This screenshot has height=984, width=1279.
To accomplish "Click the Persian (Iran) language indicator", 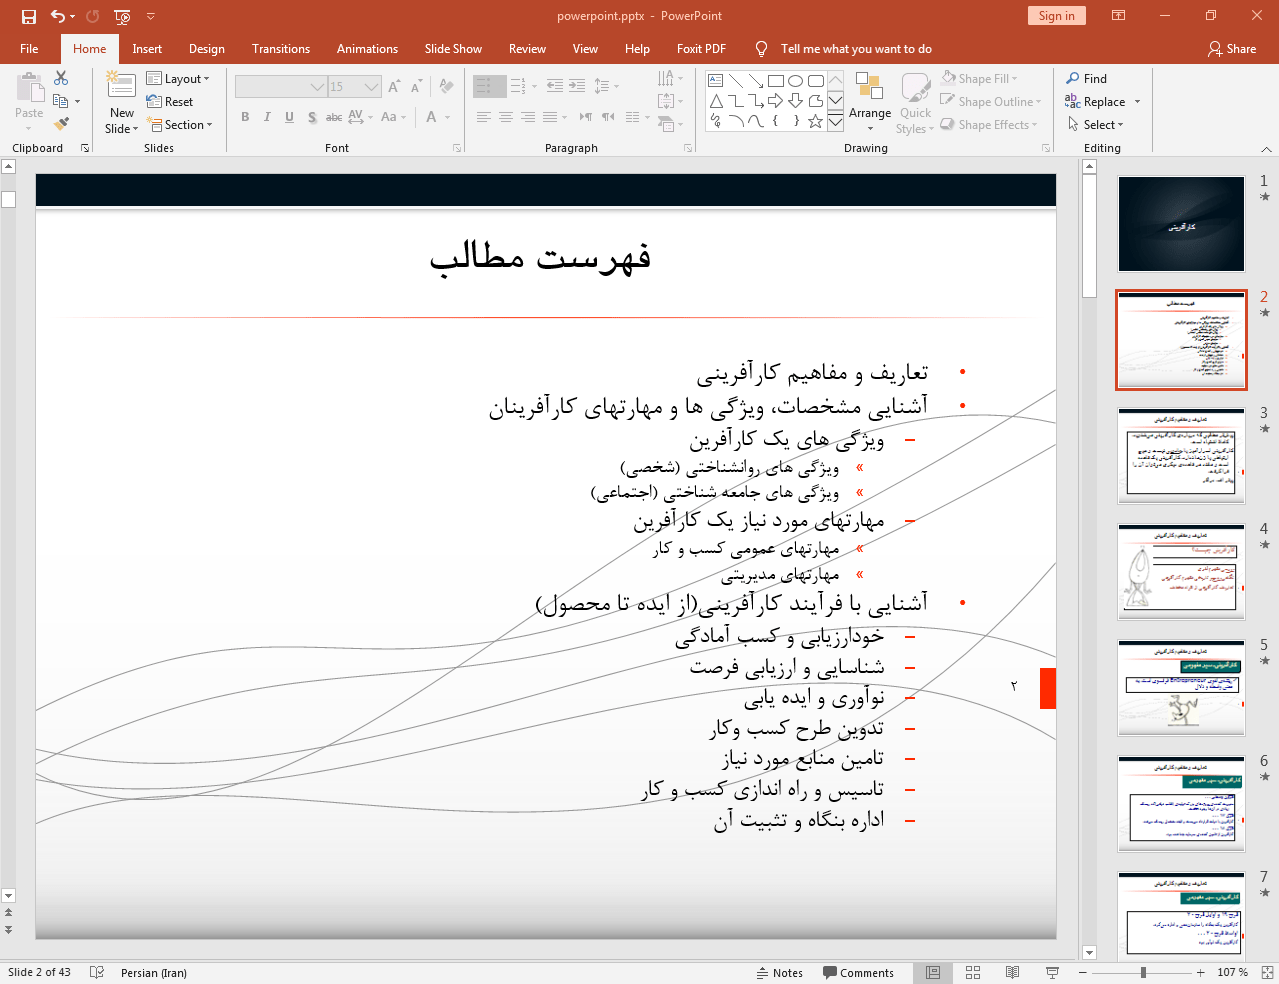I will (153, 972).
